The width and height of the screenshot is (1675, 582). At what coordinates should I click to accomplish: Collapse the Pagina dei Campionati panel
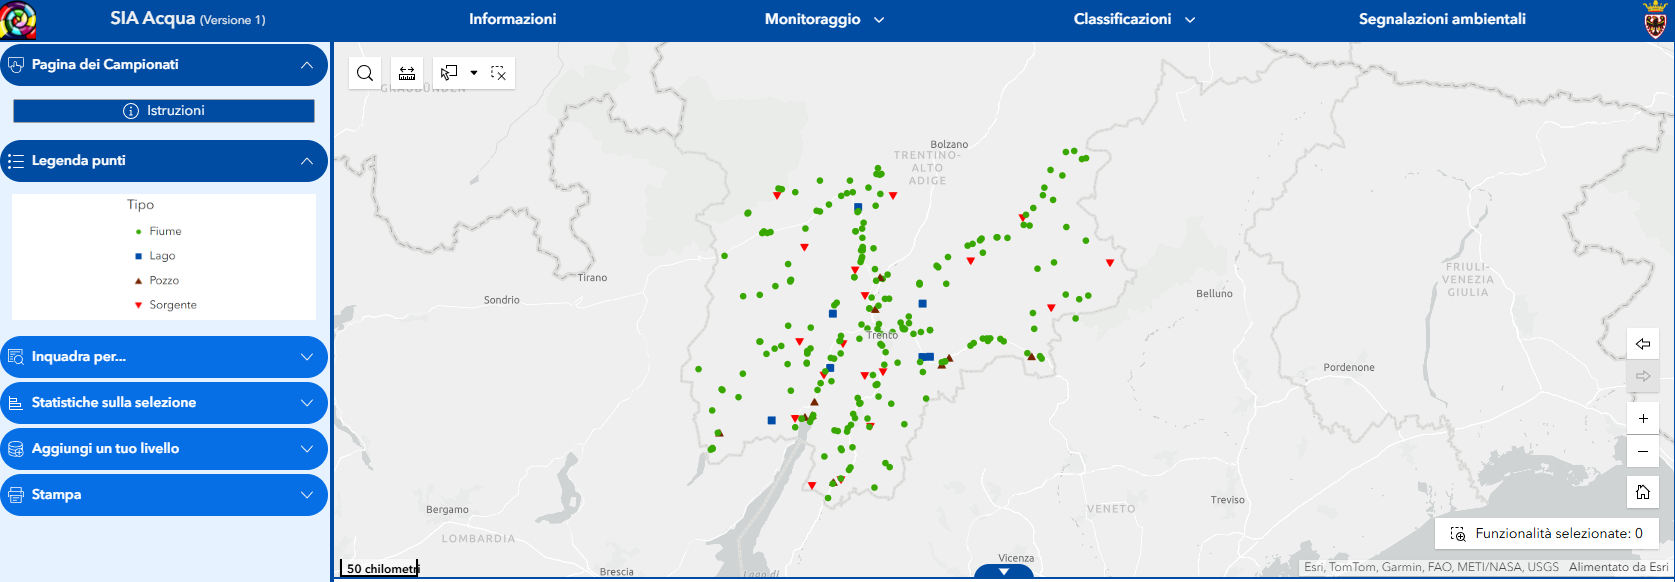point(306,65)
